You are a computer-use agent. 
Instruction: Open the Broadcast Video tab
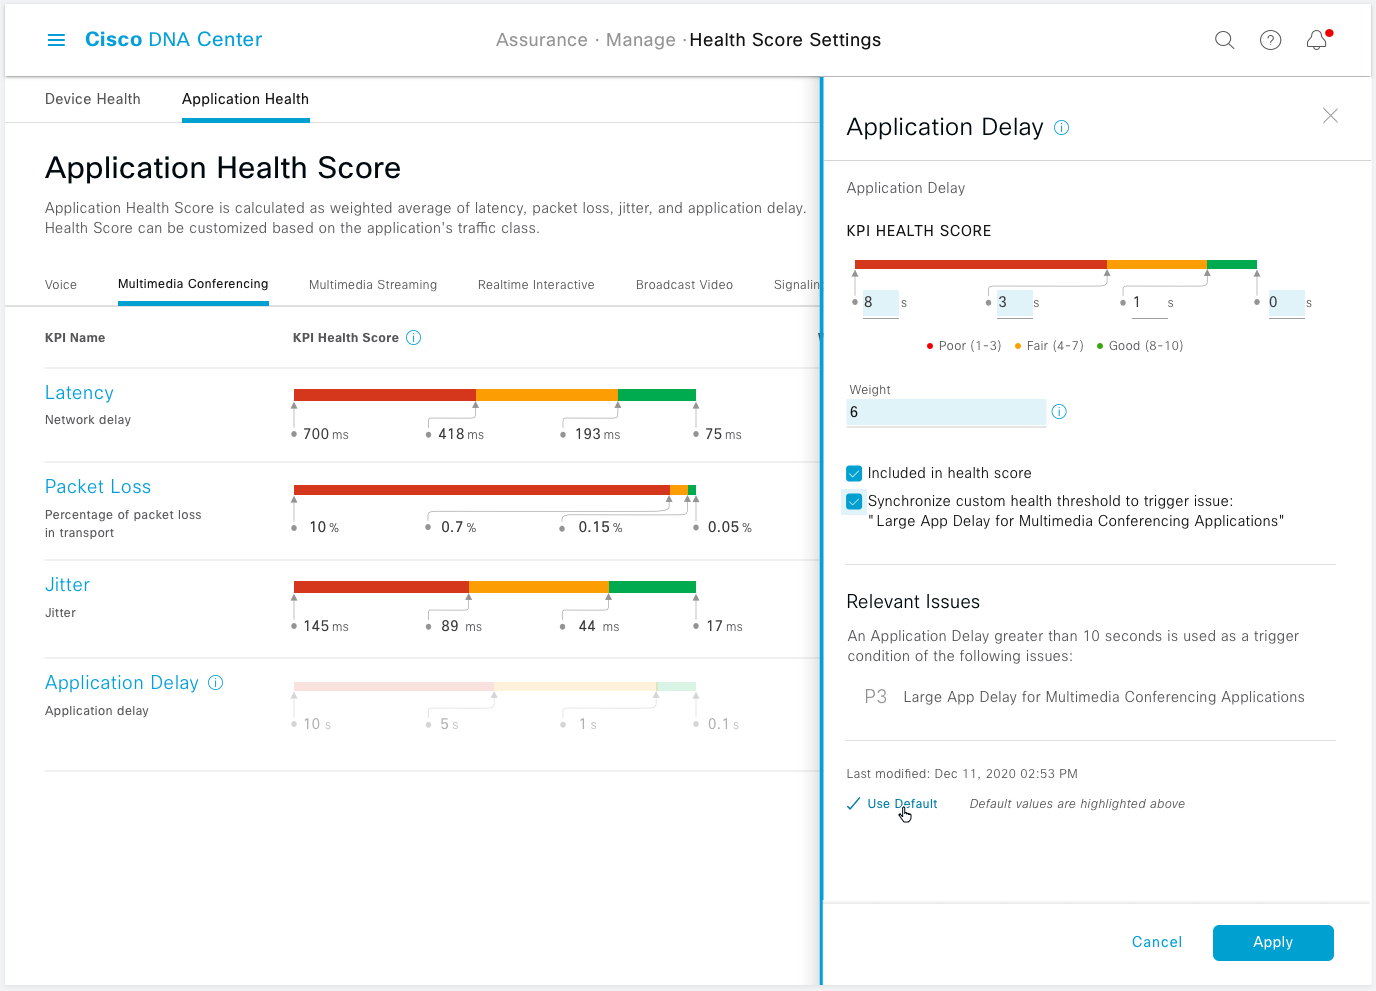pyautogui.click(x=684, y=285)
